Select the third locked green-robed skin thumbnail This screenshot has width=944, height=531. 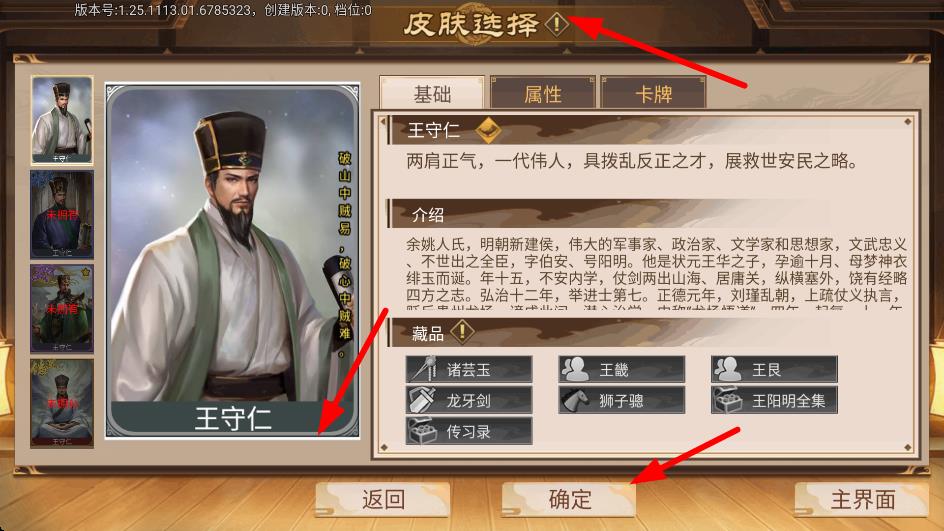pyautogui.click(x=62, y=309)
